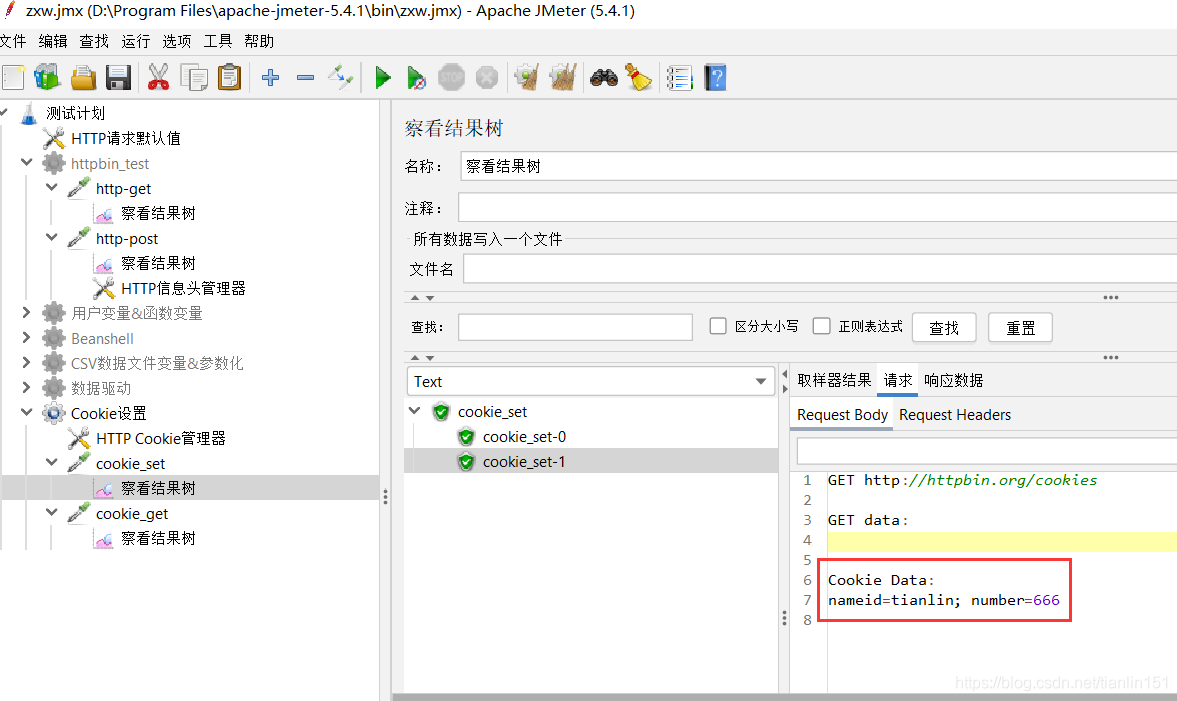Image resolution: width=1177 pixels, height=701 pixels.
Task: Expand the Beanshell thread group
Action: coord(27,337)
